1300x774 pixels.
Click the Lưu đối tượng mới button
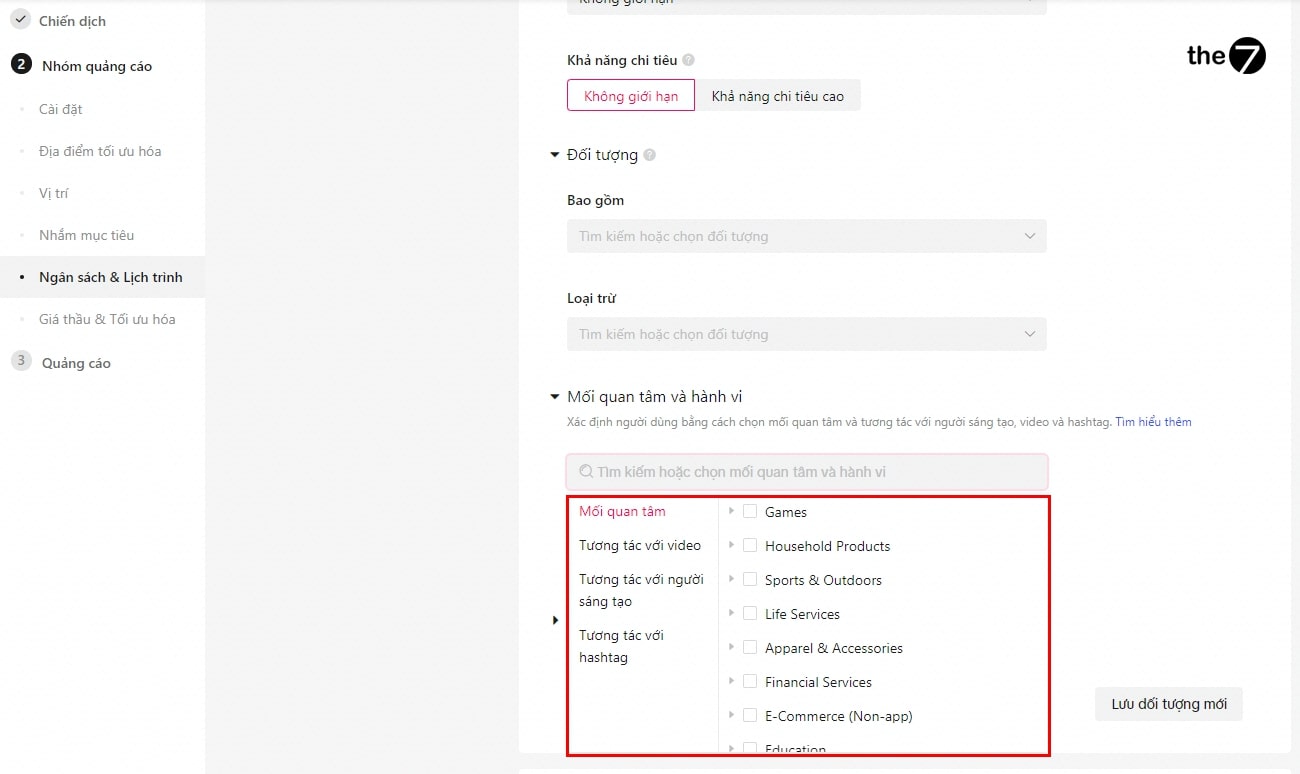point(1168,704)
